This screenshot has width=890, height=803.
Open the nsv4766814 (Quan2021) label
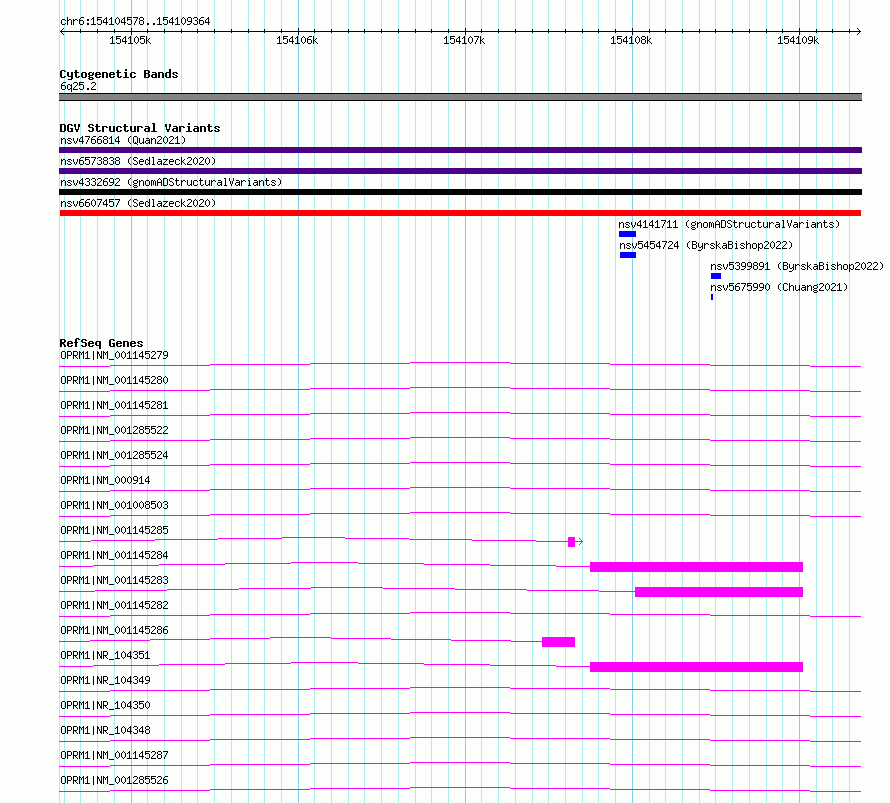pos(123,140)
